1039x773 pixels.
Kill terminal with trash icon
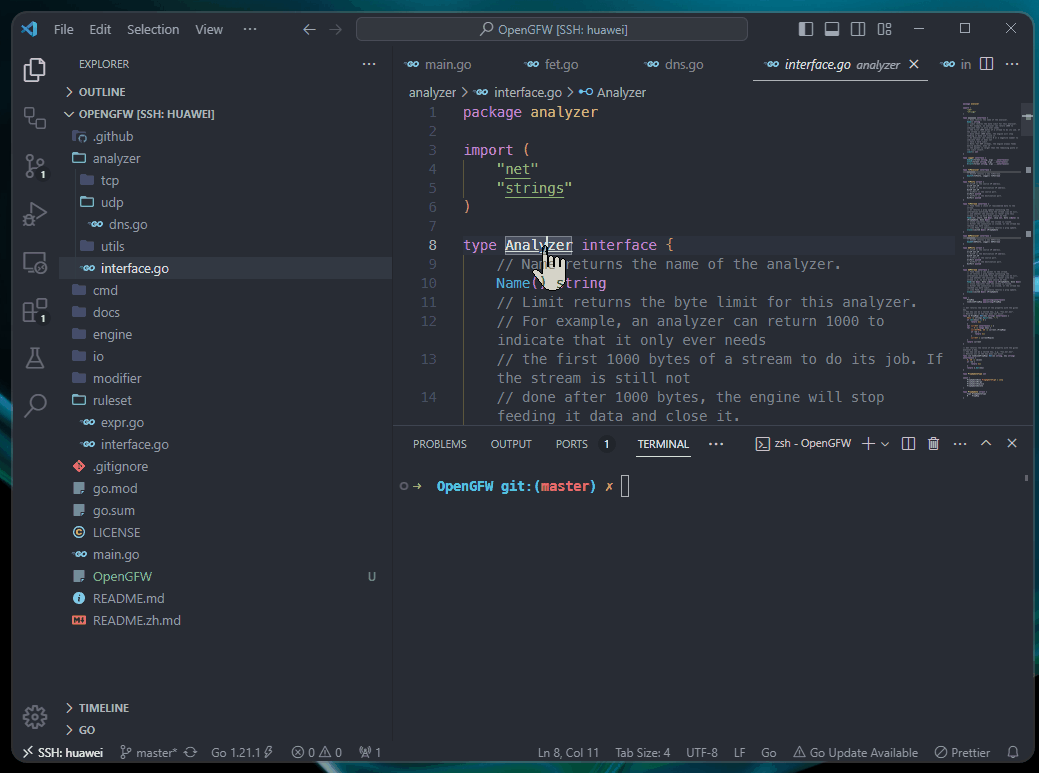click(x=933, y=444)
